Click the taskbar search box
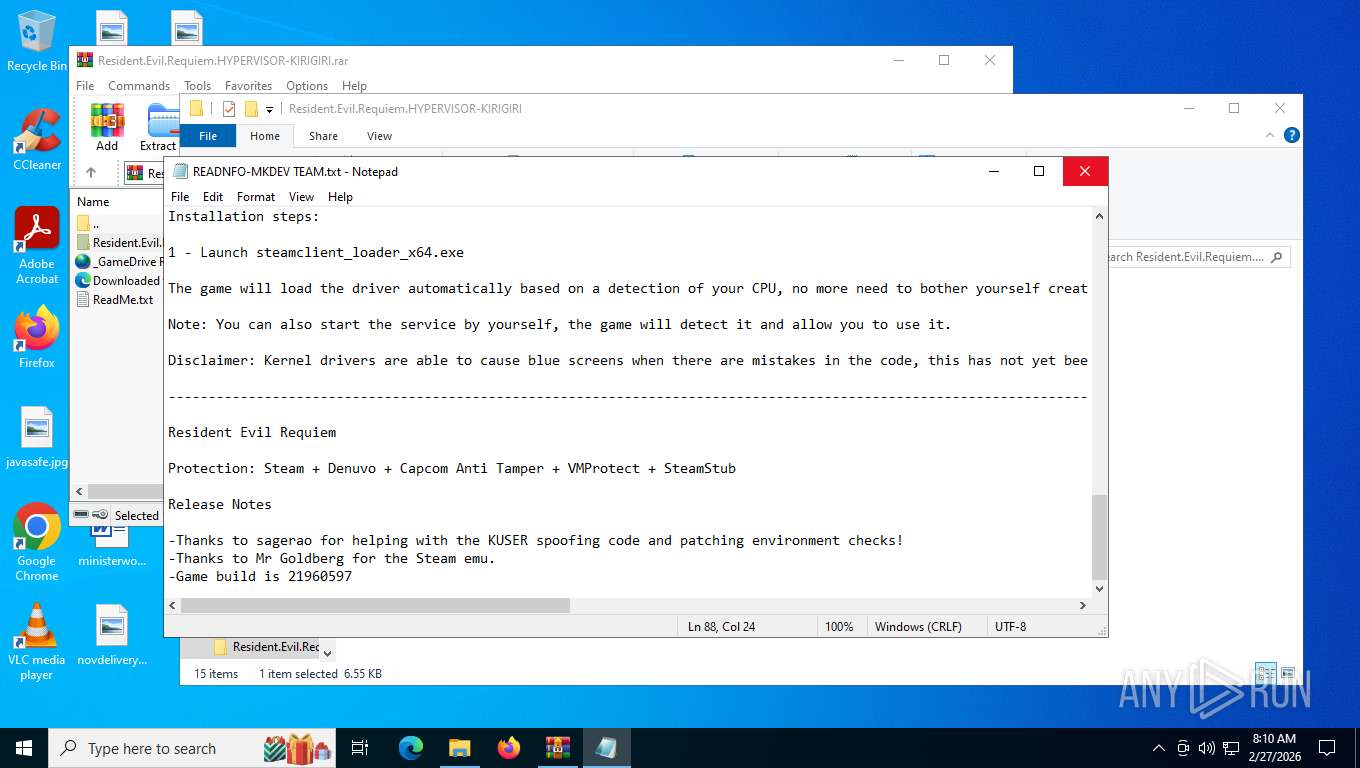The width and height of the screenshot is (1360, 768). [193, 748]
